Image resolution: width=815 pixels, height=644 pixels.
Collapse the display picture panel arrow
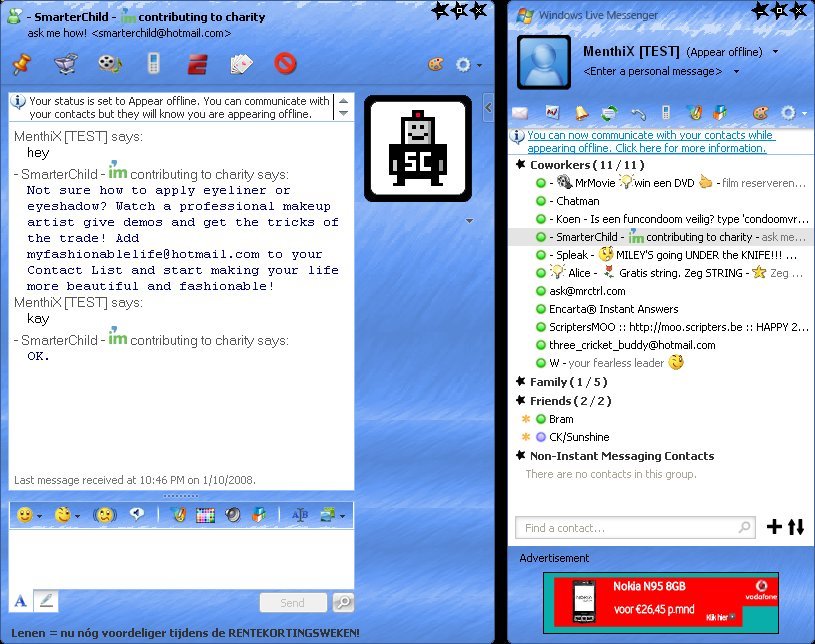pyautogui.click(x=488, y=108)
